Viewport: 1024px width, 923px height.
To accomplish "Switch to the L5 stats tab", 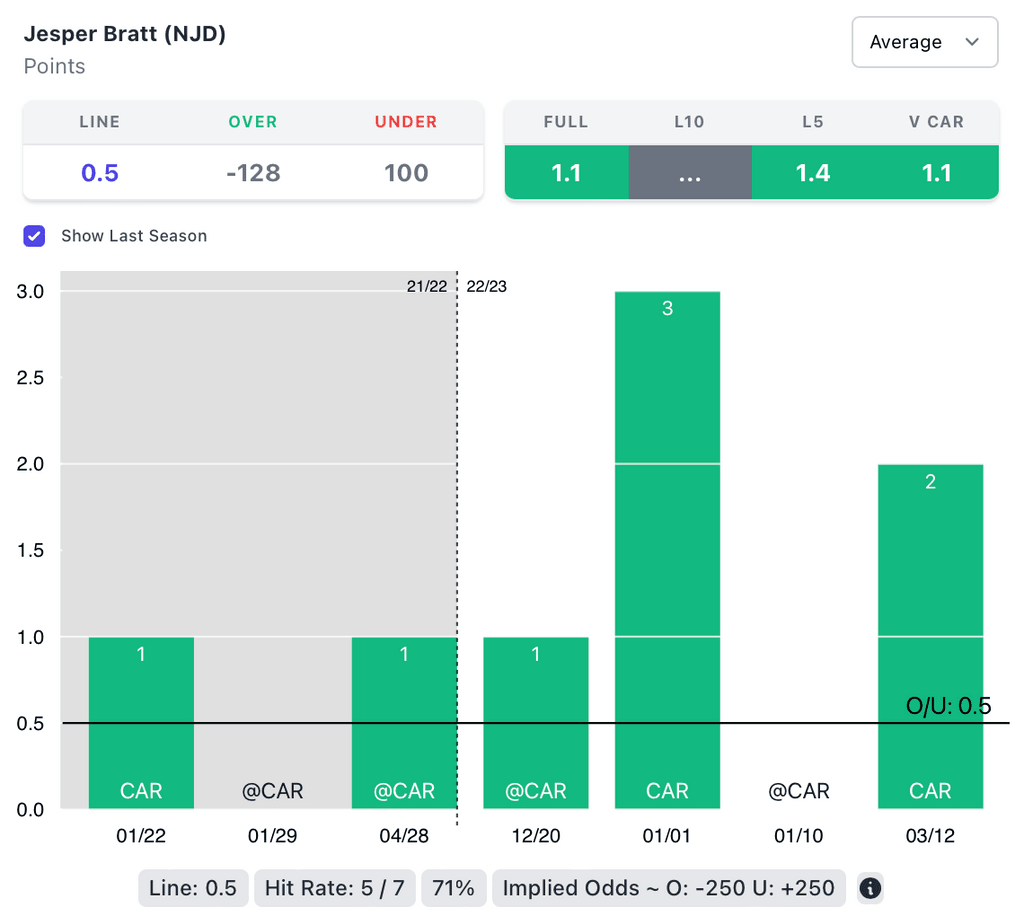I will coord(812,172).
